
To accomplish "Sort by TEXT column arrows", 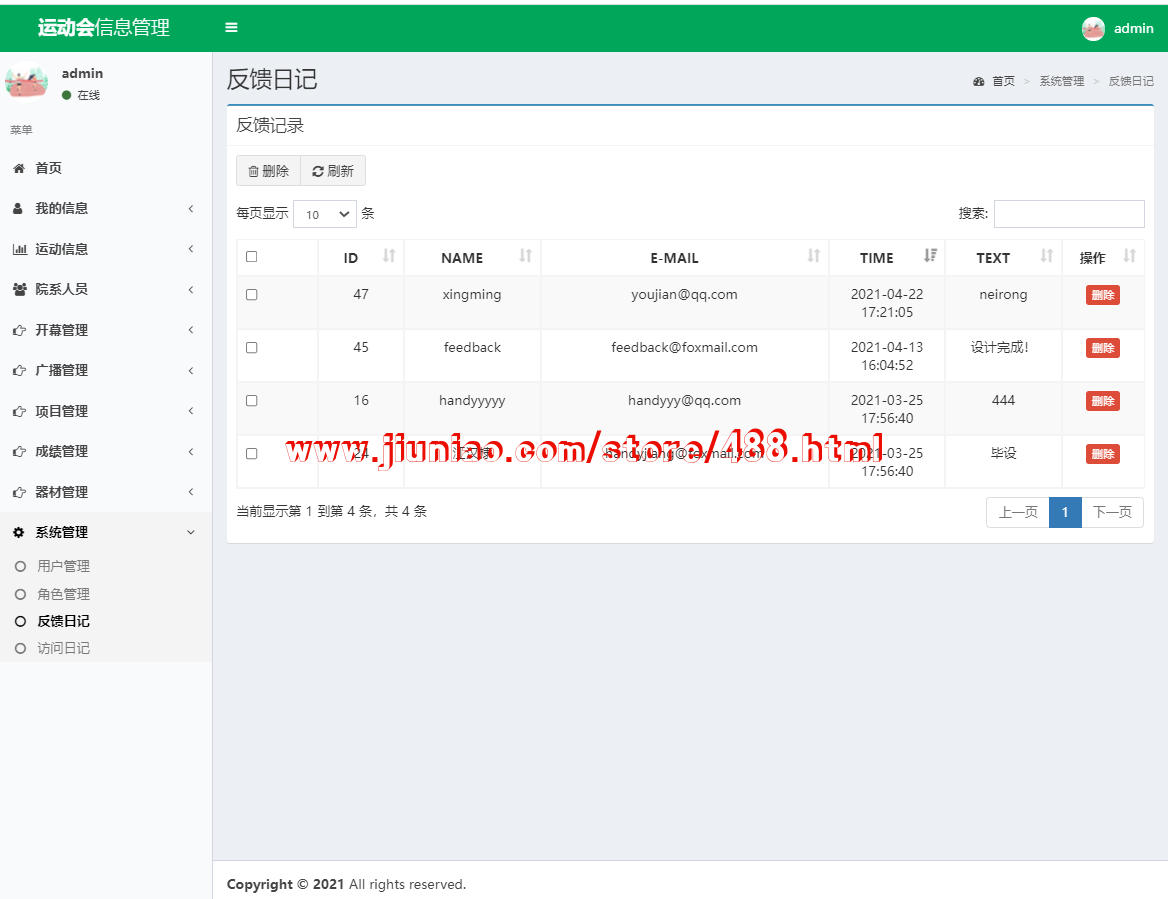I will (1047, 256).
